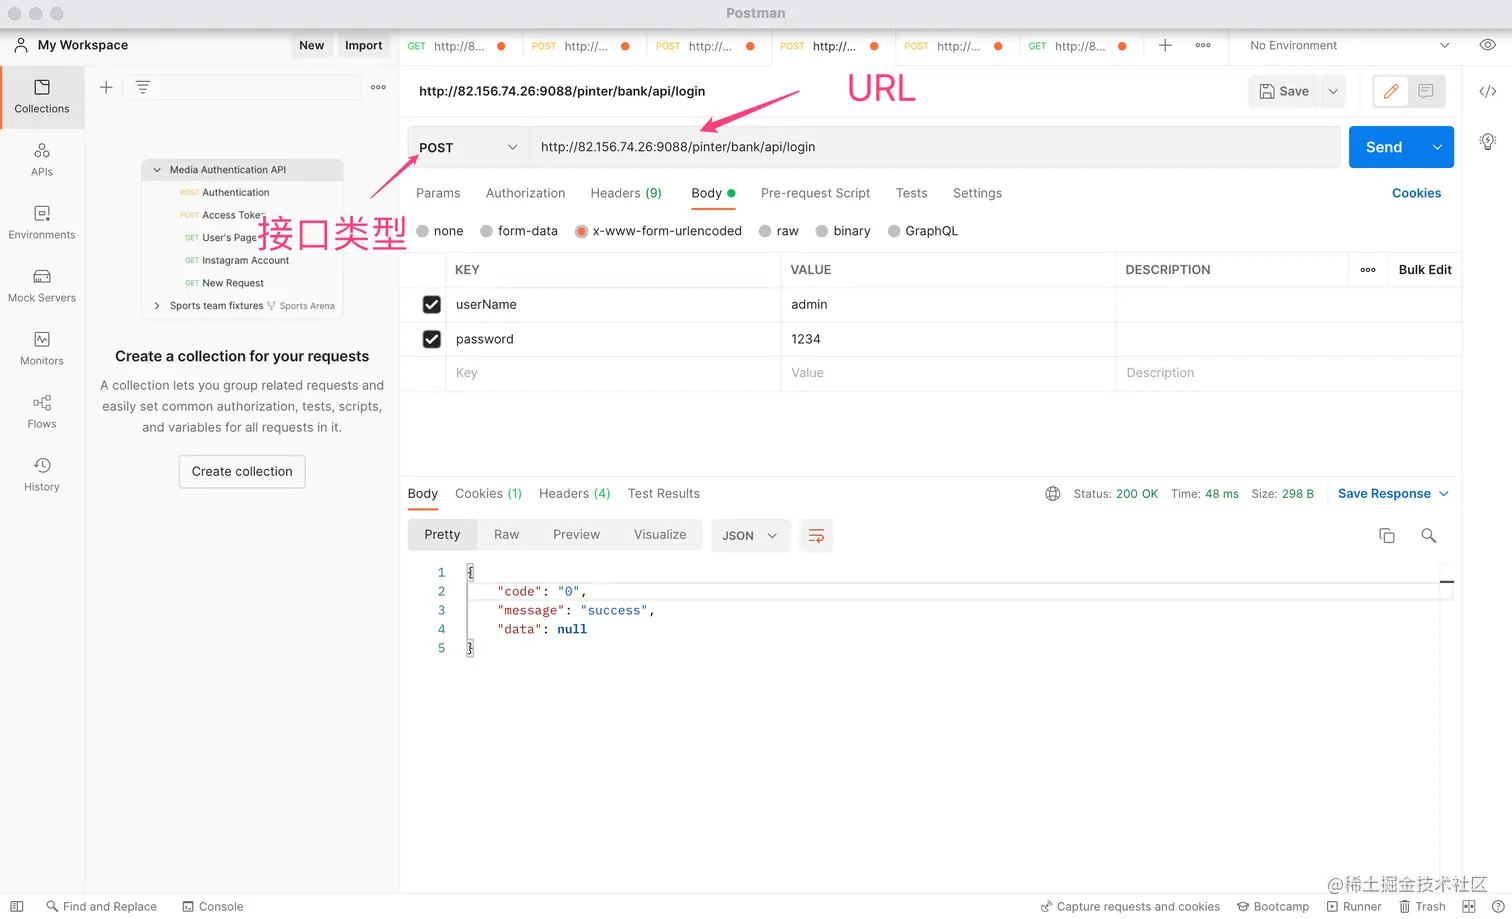Viewport: 1512px width, 919px height.
Task: Select the GraphQL body type radio button
Action: pos(894,231)
